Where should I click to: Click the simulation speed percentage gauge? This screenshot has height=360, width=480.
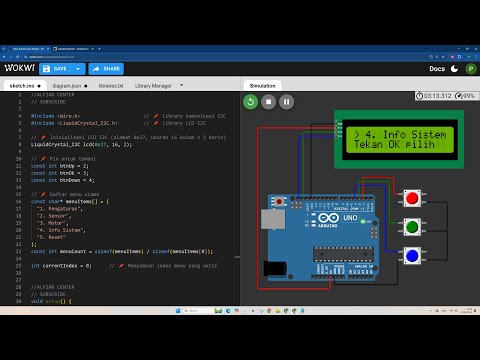pyautogui.click(x=465, y=96)
